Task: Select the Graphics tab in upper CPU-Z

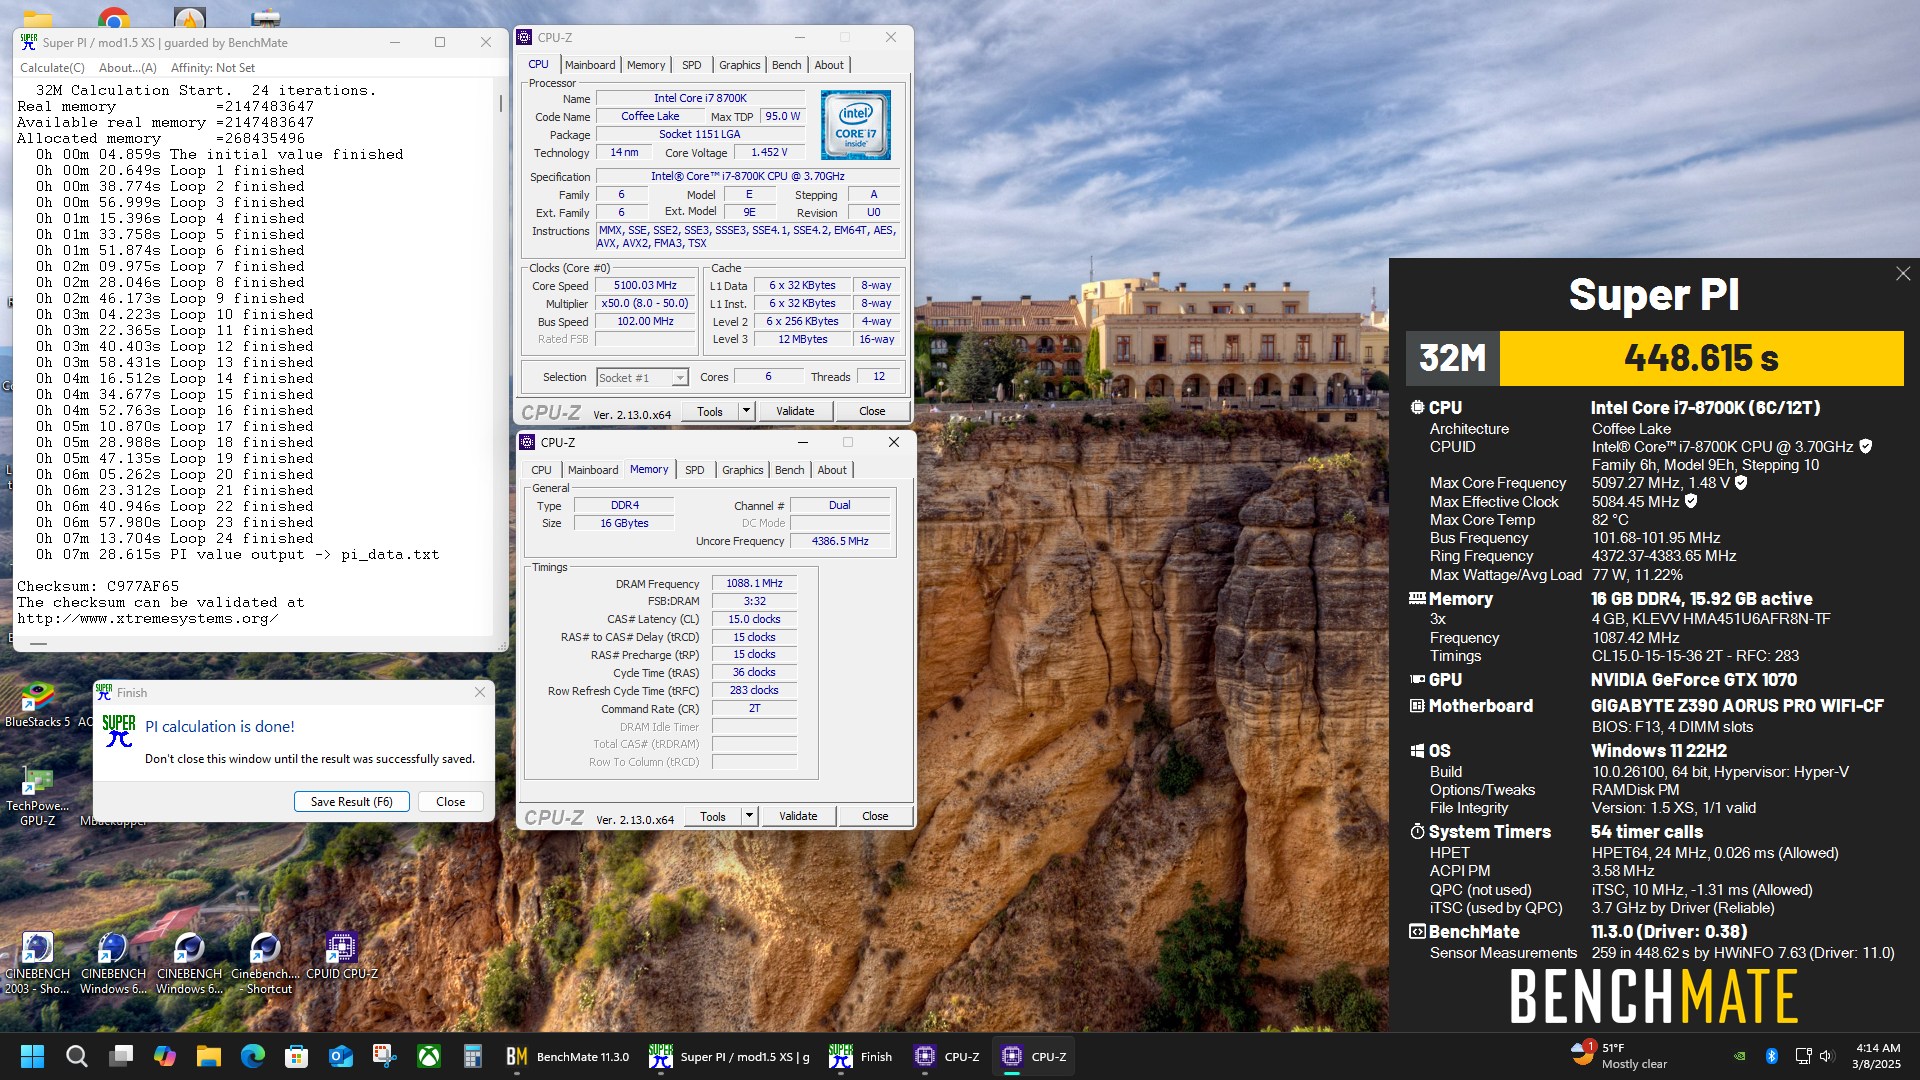Action: (x=740, y=65)
